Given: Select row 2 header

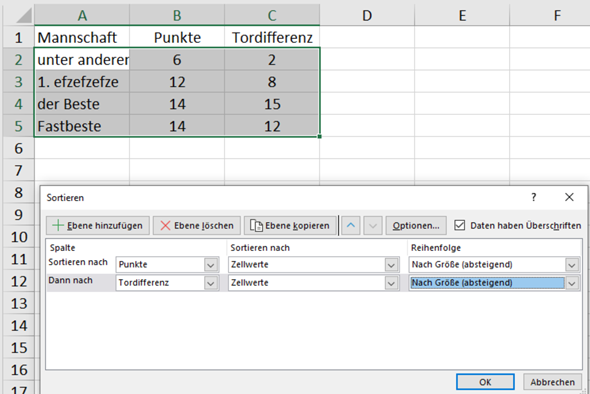Looking at the screenshot, I should point(18,59).
